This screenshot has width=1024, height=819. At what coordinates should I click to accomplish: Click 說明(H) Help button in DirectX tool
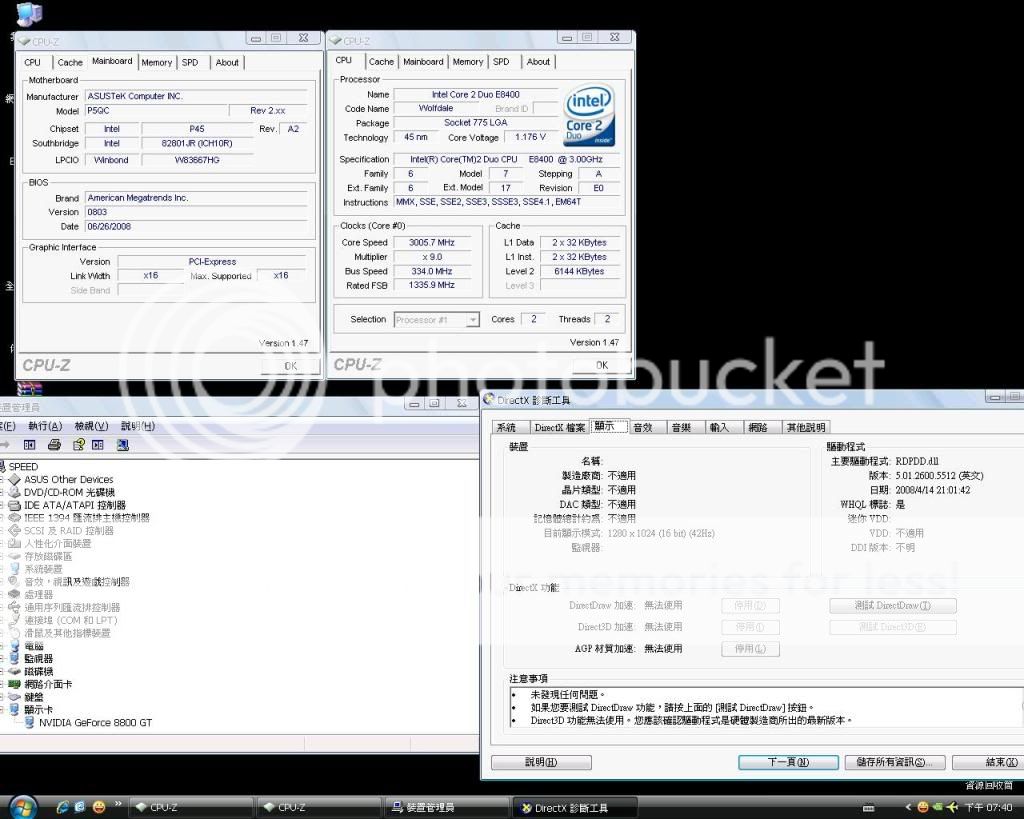[541, 762]
